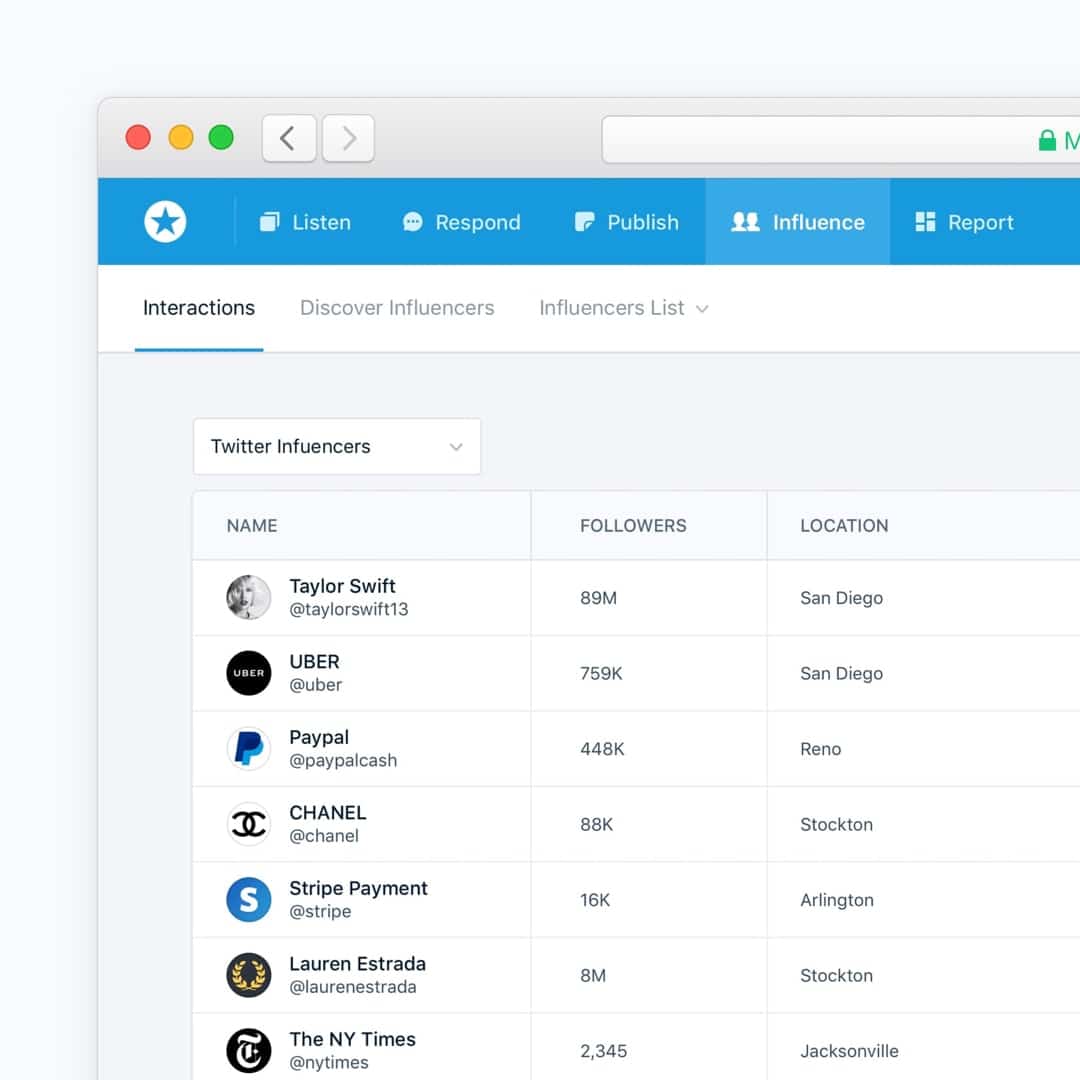Click Taylor Swift's profile picture

click(249, 597)
